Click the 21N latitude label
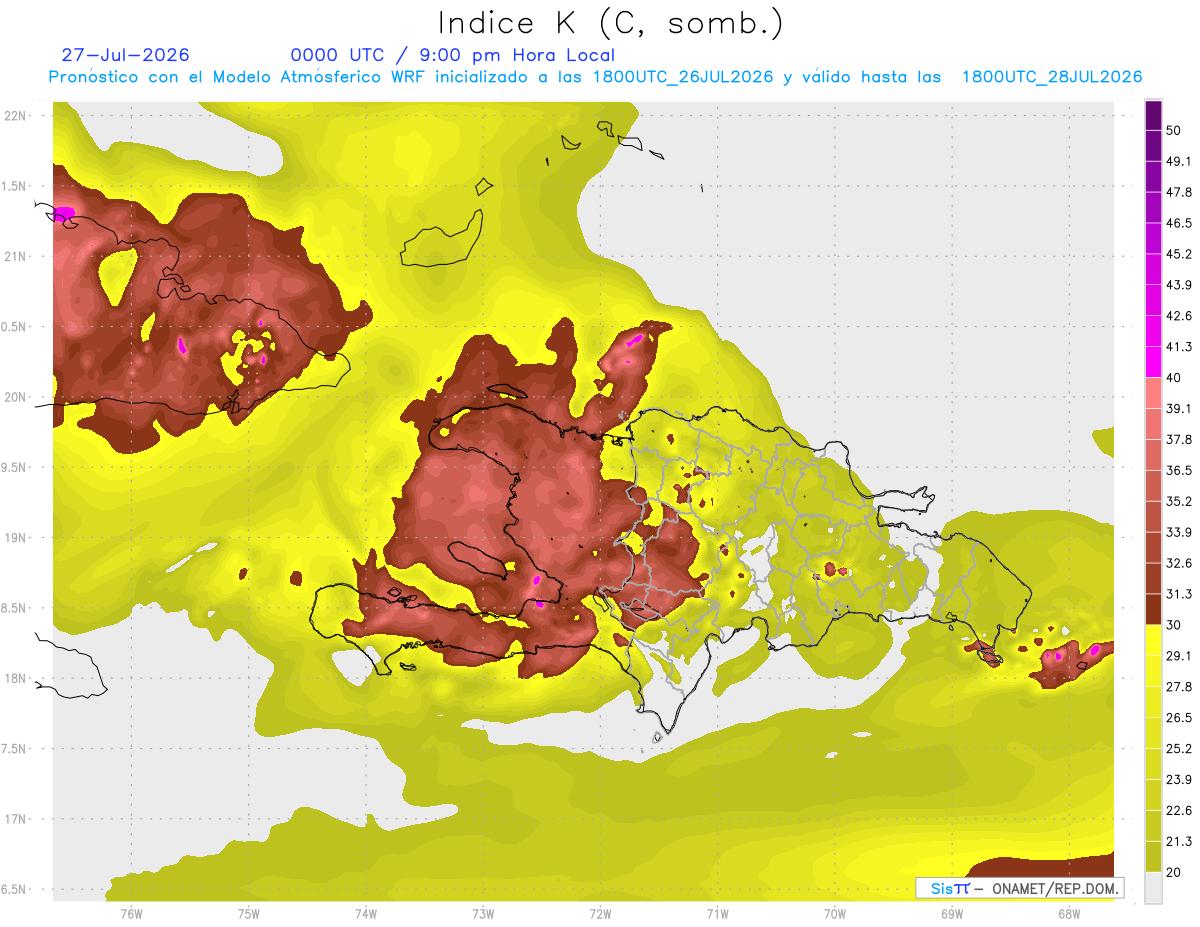The image size is (1200, 927). (x=17, y=256)
